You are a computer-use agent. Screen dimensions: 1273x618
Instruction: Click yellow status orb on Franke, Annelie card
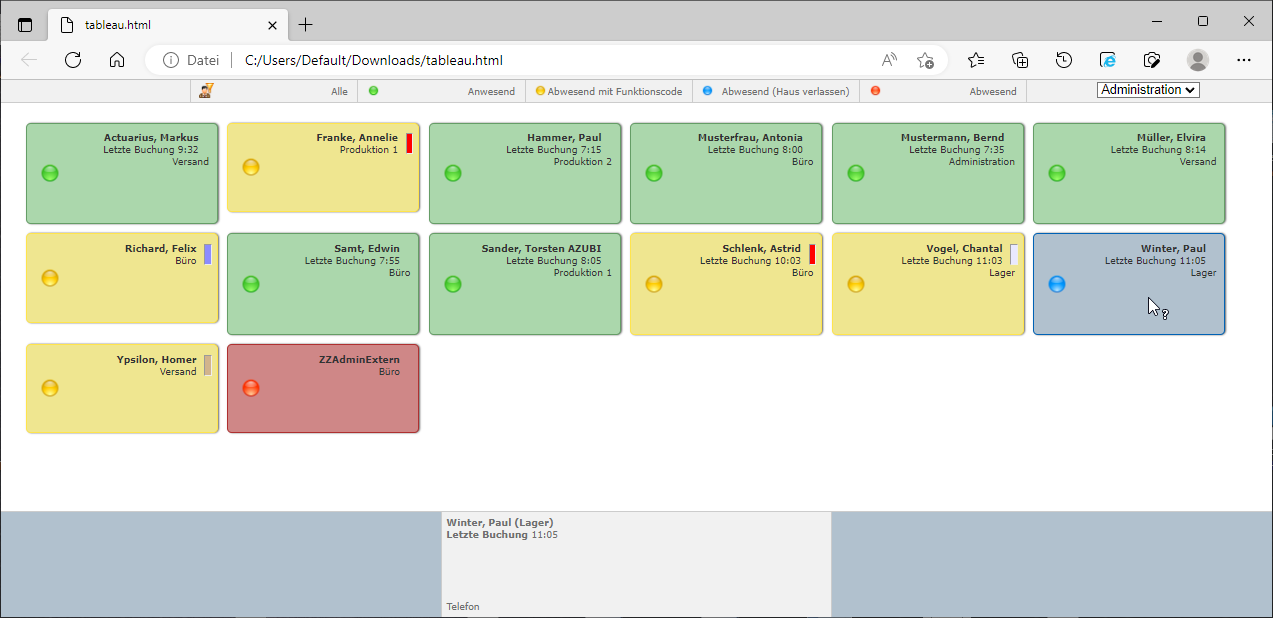pyautogui.click(x=251, y=167)
